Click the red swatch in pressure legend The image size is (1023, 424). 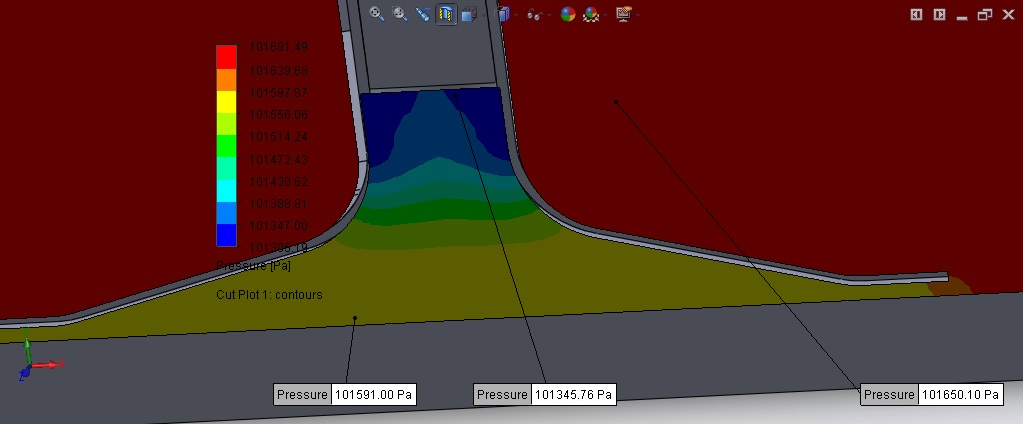click(227, 55)
